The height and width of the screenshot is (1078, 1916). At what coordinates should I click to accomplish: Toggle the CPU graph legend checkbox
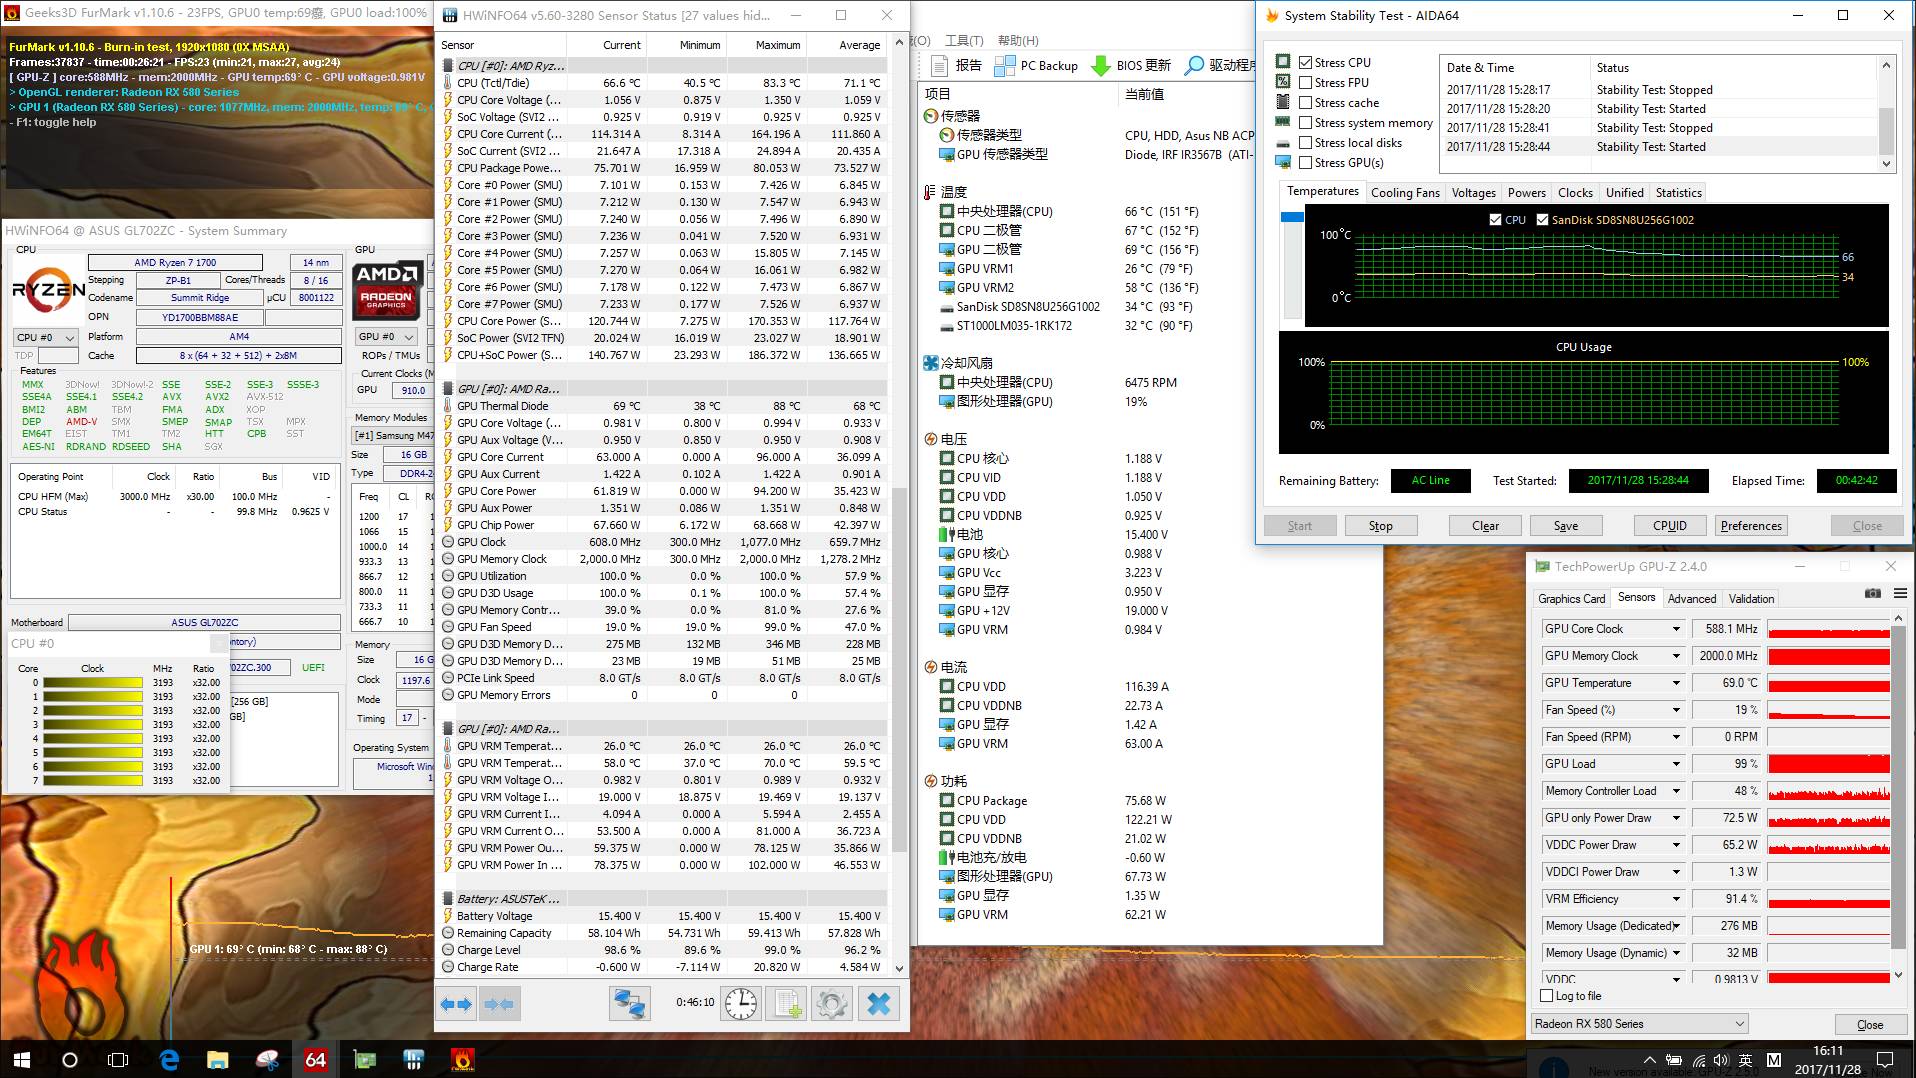pos(1495,220)
